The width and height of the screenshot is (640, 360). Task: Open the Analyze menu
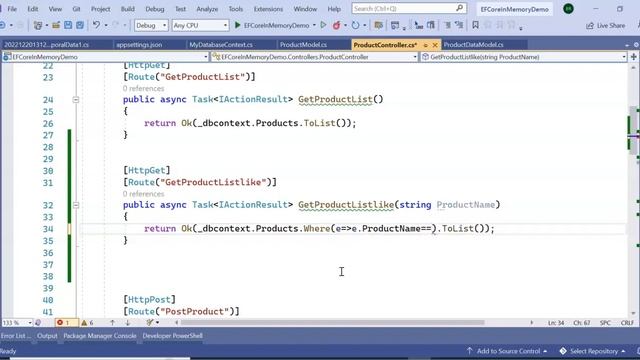click(207, 9)
